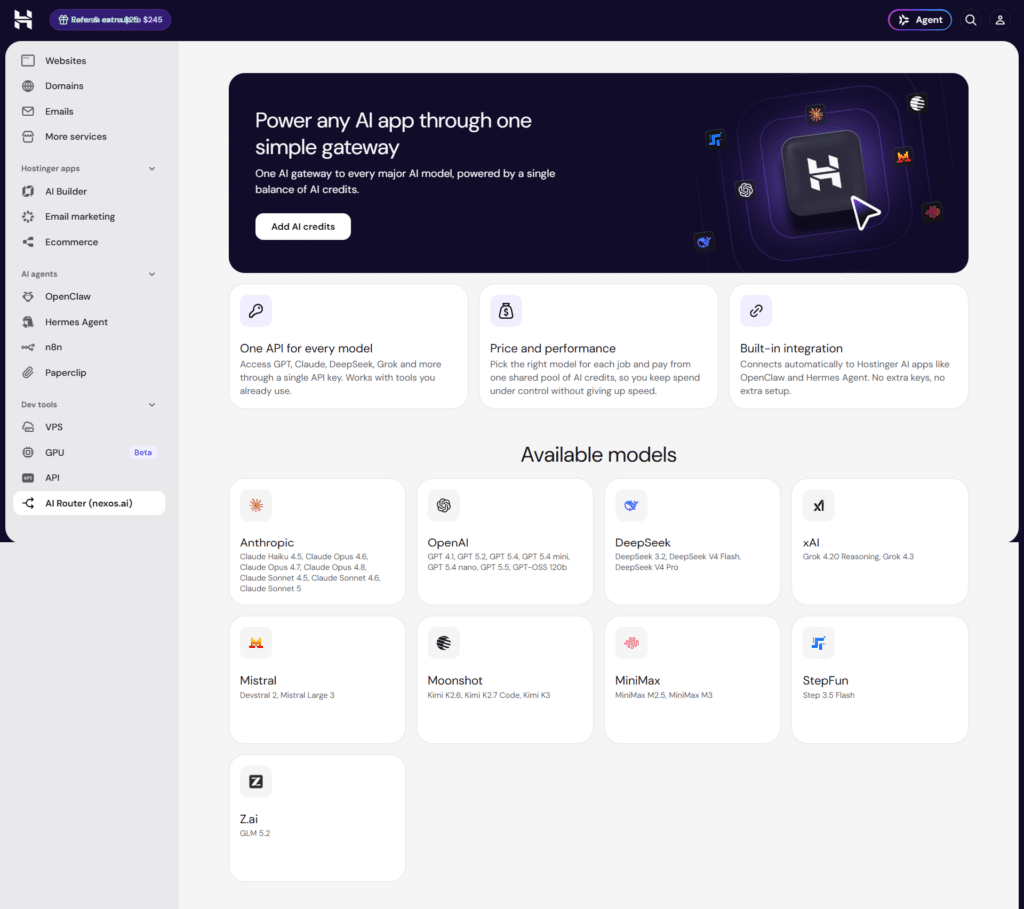The image size is (1024, 909).
Task: Open n8n in the sidebar
Action: (x=89, y=347)
